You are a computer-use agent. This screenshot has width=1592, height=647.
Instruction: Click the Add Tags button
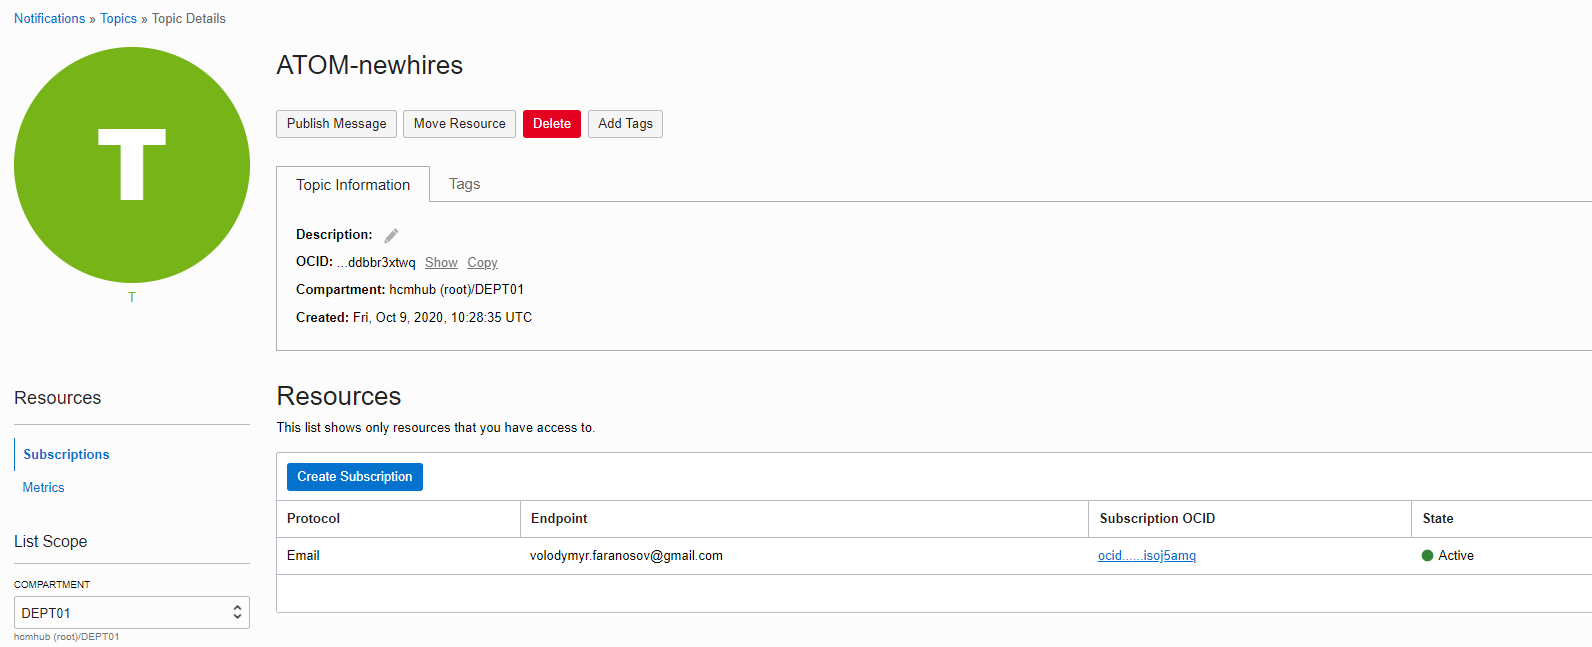[625, 124]
